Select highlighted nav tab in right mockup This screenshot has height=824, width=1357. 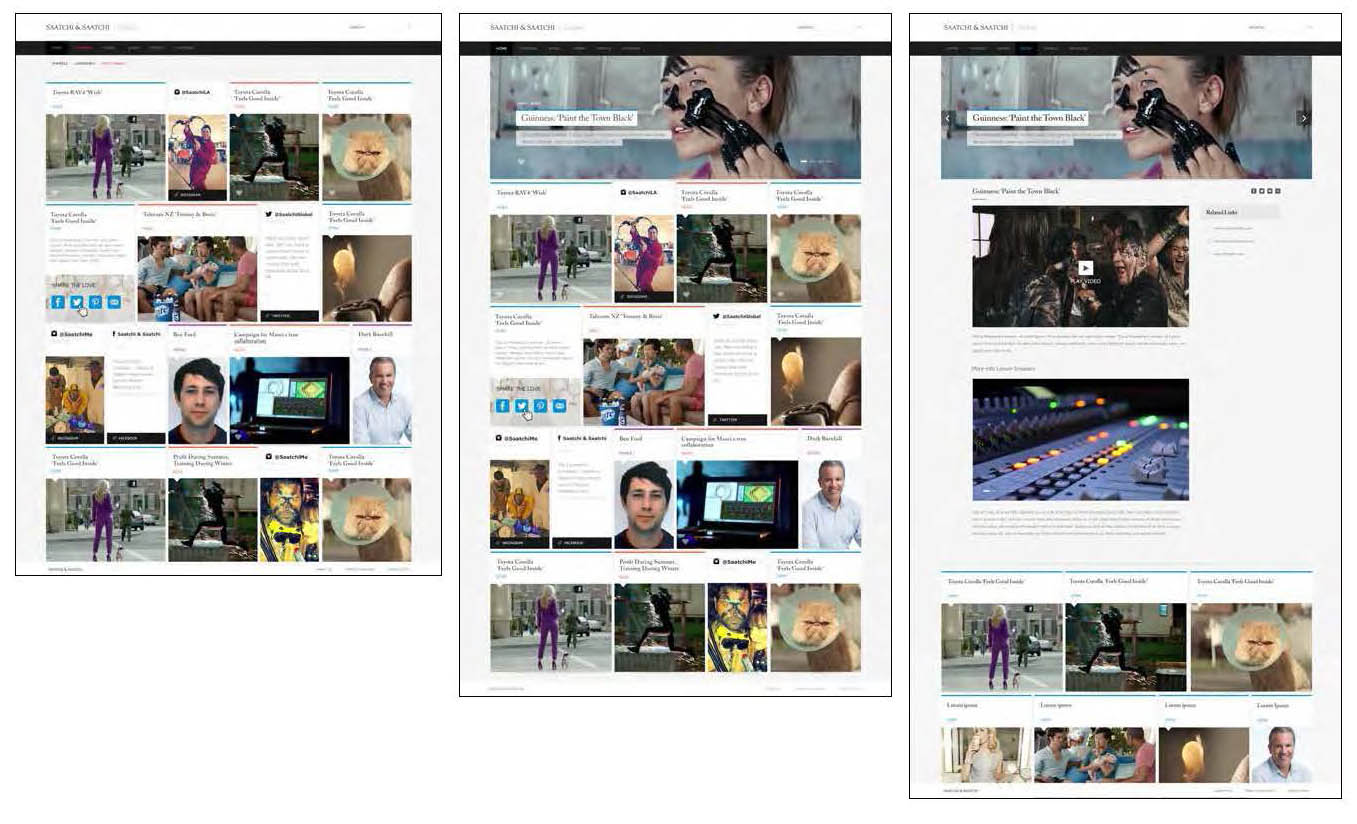(1026, 48)
